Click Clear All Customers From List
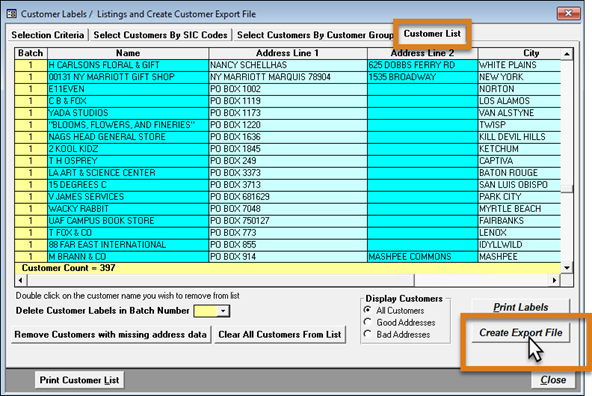This screenshot has height=396, width=592. [x=280, y=334]
